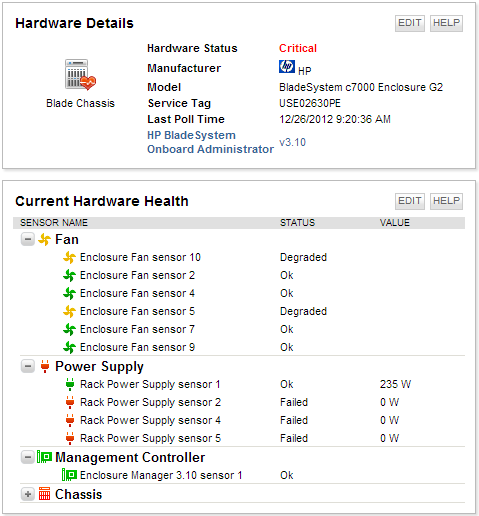Click Rack Power Supply sensor 4 text
479x516 pixels.
point(150,421)
